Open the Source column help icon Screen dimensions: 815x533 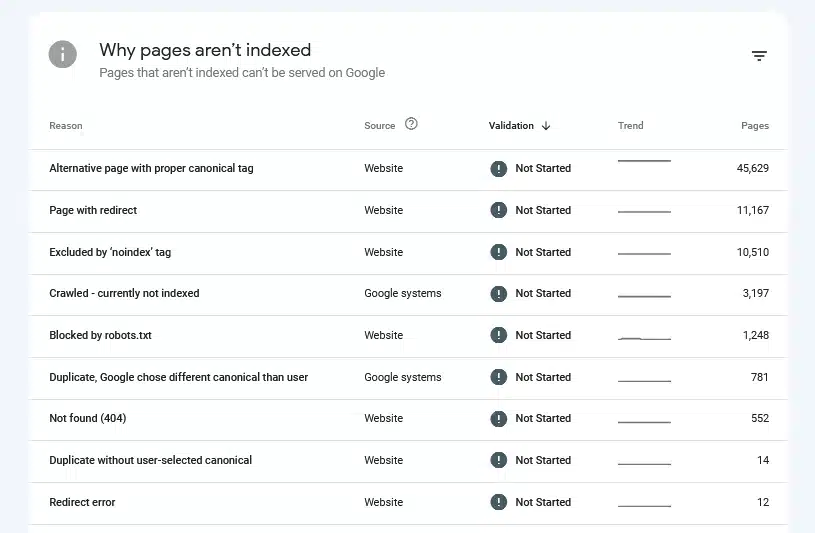411,124
